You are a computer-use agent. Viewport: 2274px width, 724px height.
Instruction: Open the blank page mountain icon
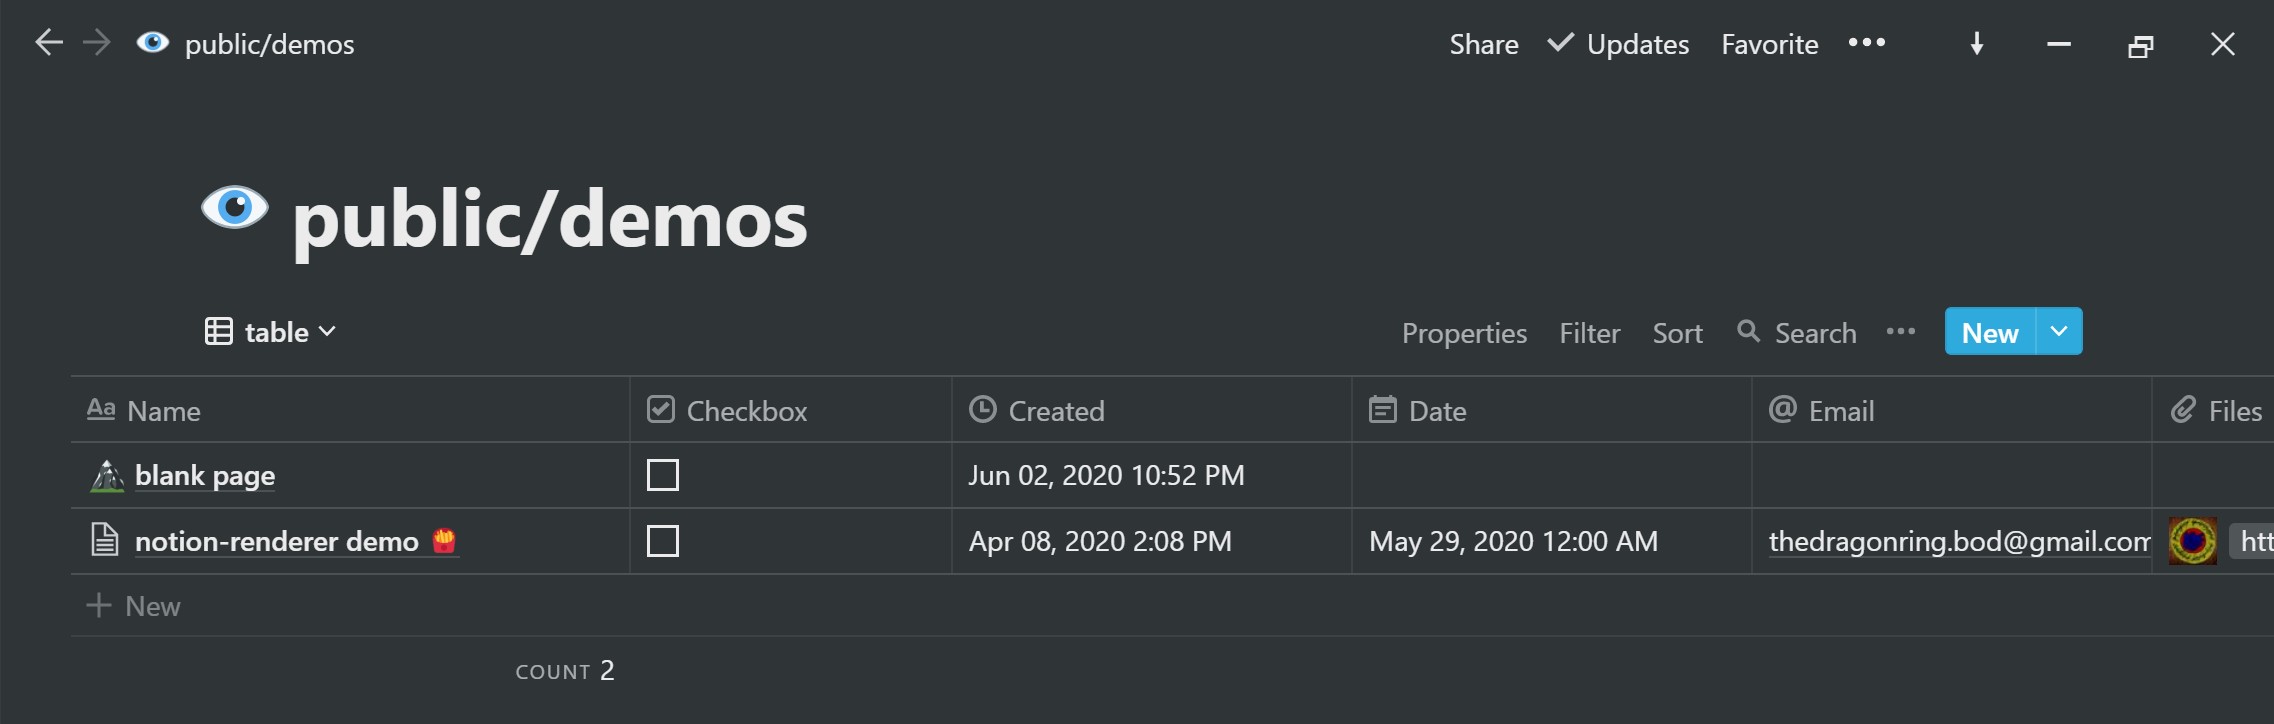click(x=107, y=476)
